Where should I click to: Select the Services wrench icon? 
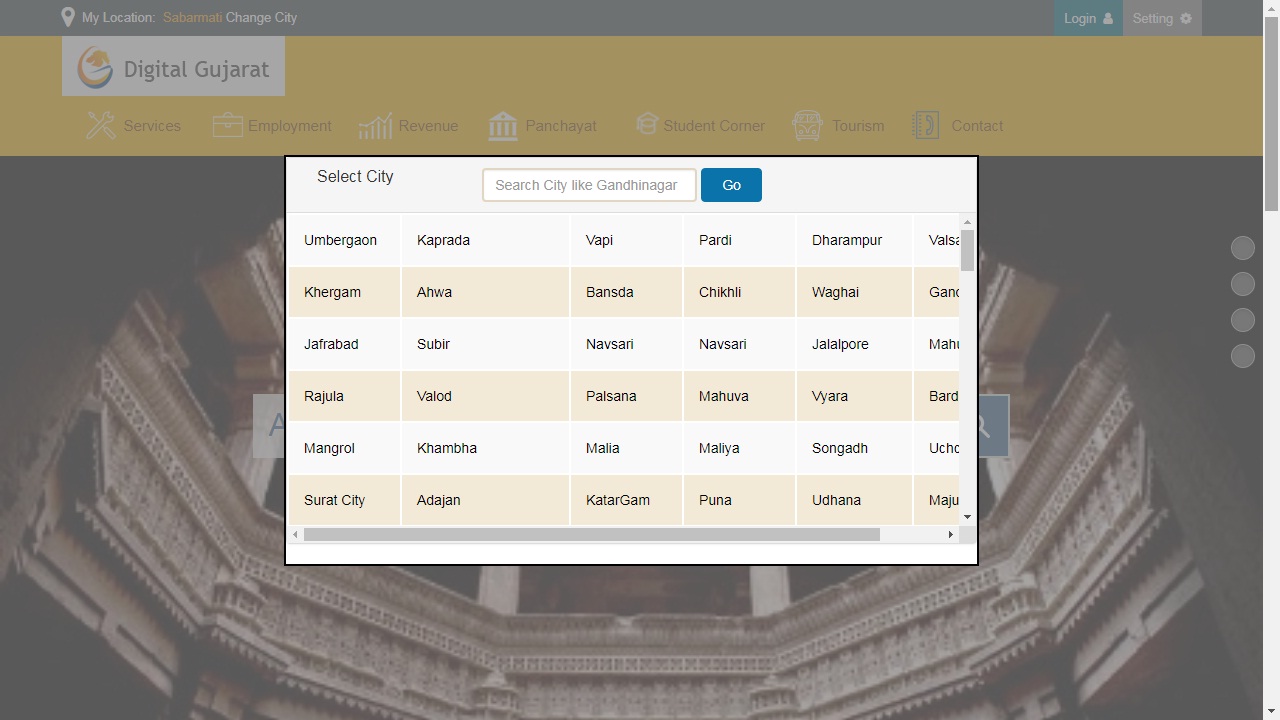(100, 125)
